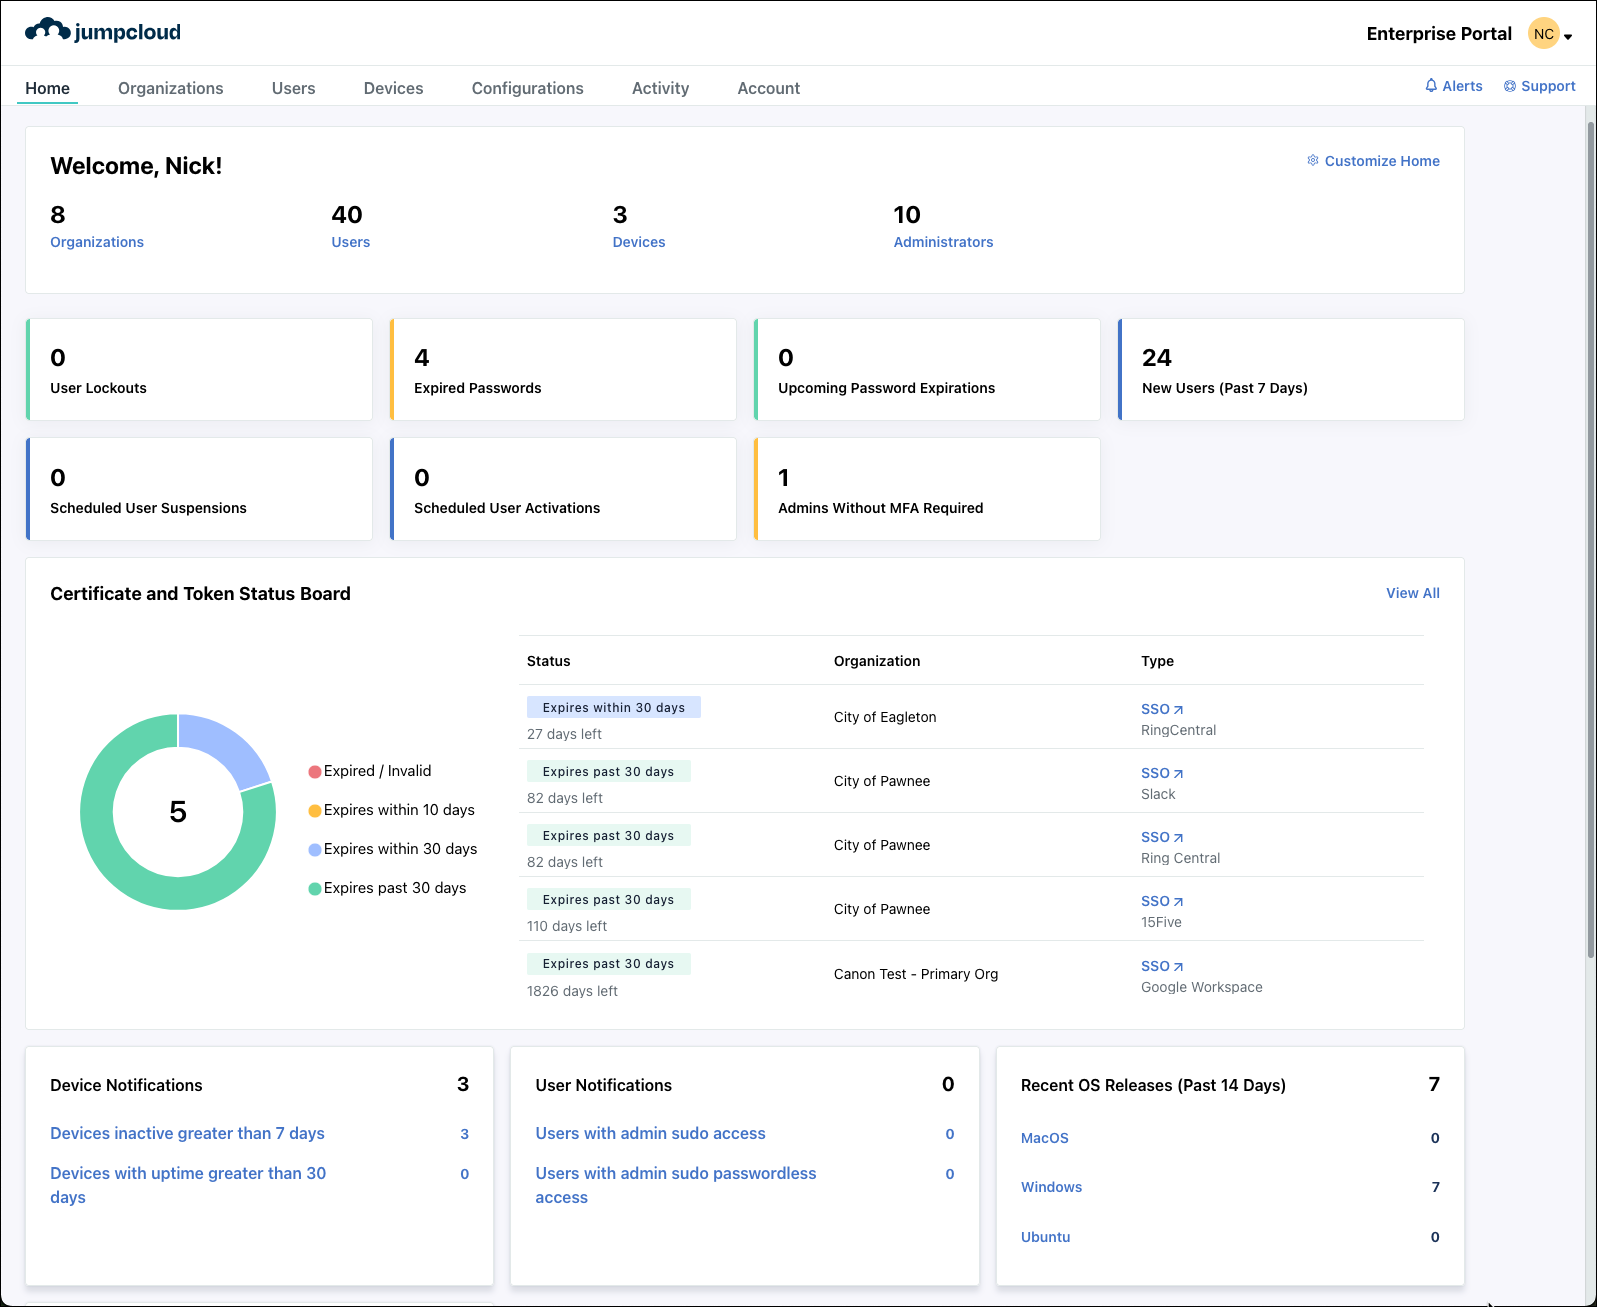Open the Expired Passwords card
Screen dimensions: 1597x1307
coord(563,370)
